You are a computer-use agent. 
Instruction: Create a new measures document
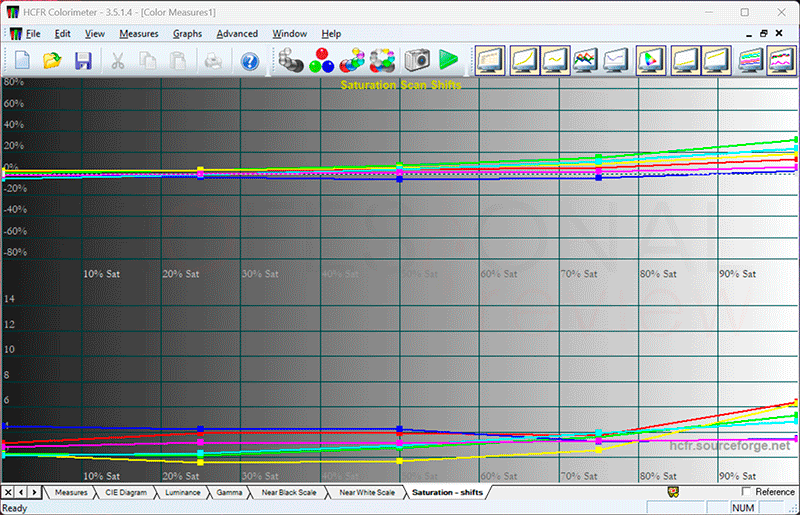pos(22,61)
